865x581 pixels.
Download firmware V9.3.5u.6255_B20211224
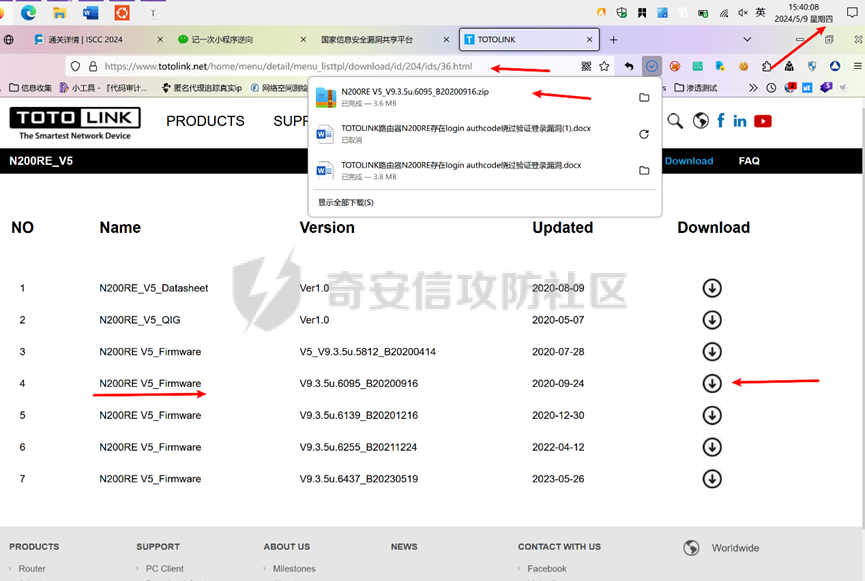point(712,447)
